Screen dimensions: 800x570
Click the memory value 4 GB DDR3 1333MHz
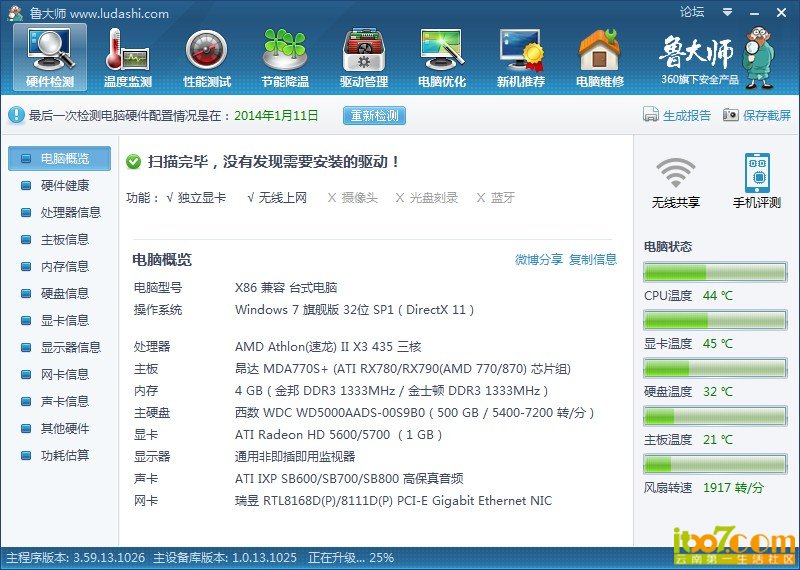click(x=391, y=391)
